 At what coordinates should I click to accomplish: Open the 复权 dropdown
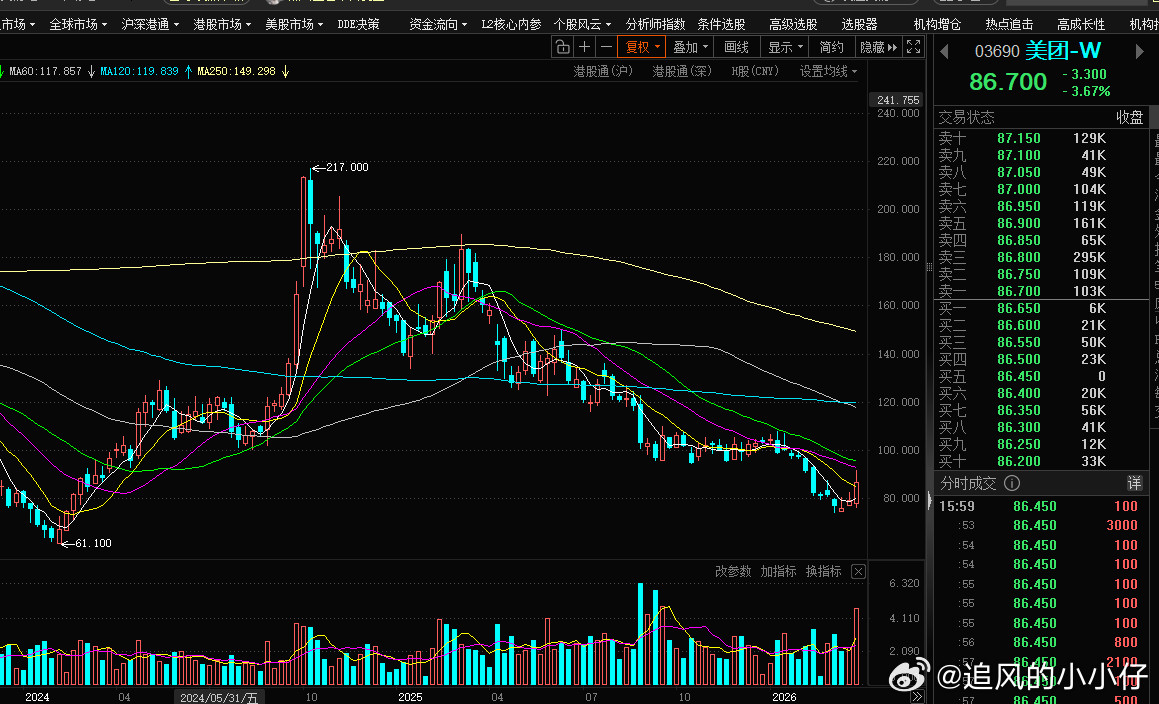tap(642, 47)
